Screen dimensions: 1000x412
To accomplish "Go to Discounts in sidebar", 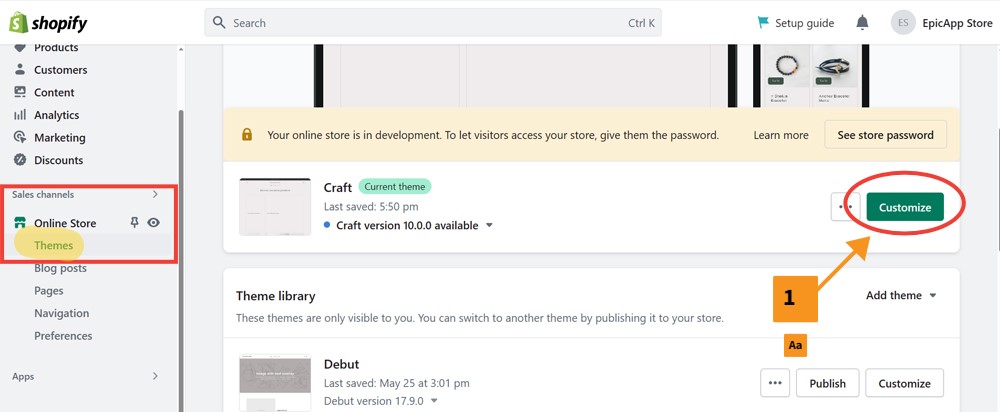I will point(59,160).
